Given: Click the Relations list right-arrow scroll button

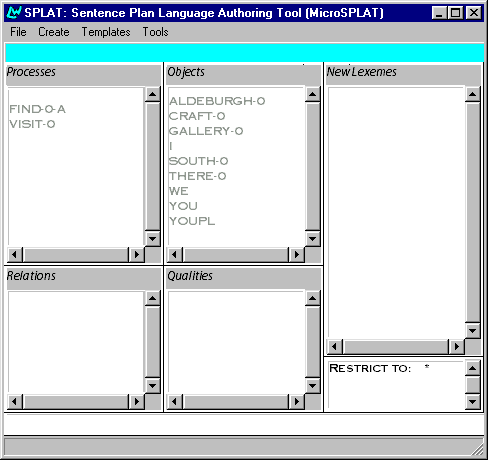Looking at the screenshot, I should [x=137, y=402].
